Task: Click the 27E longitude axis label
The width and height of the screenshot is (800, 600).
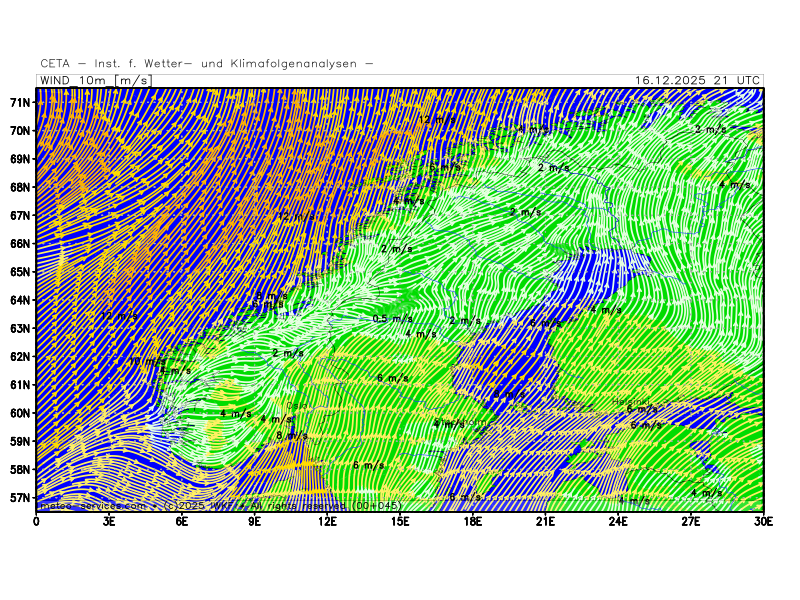Action: click(691, 520)
